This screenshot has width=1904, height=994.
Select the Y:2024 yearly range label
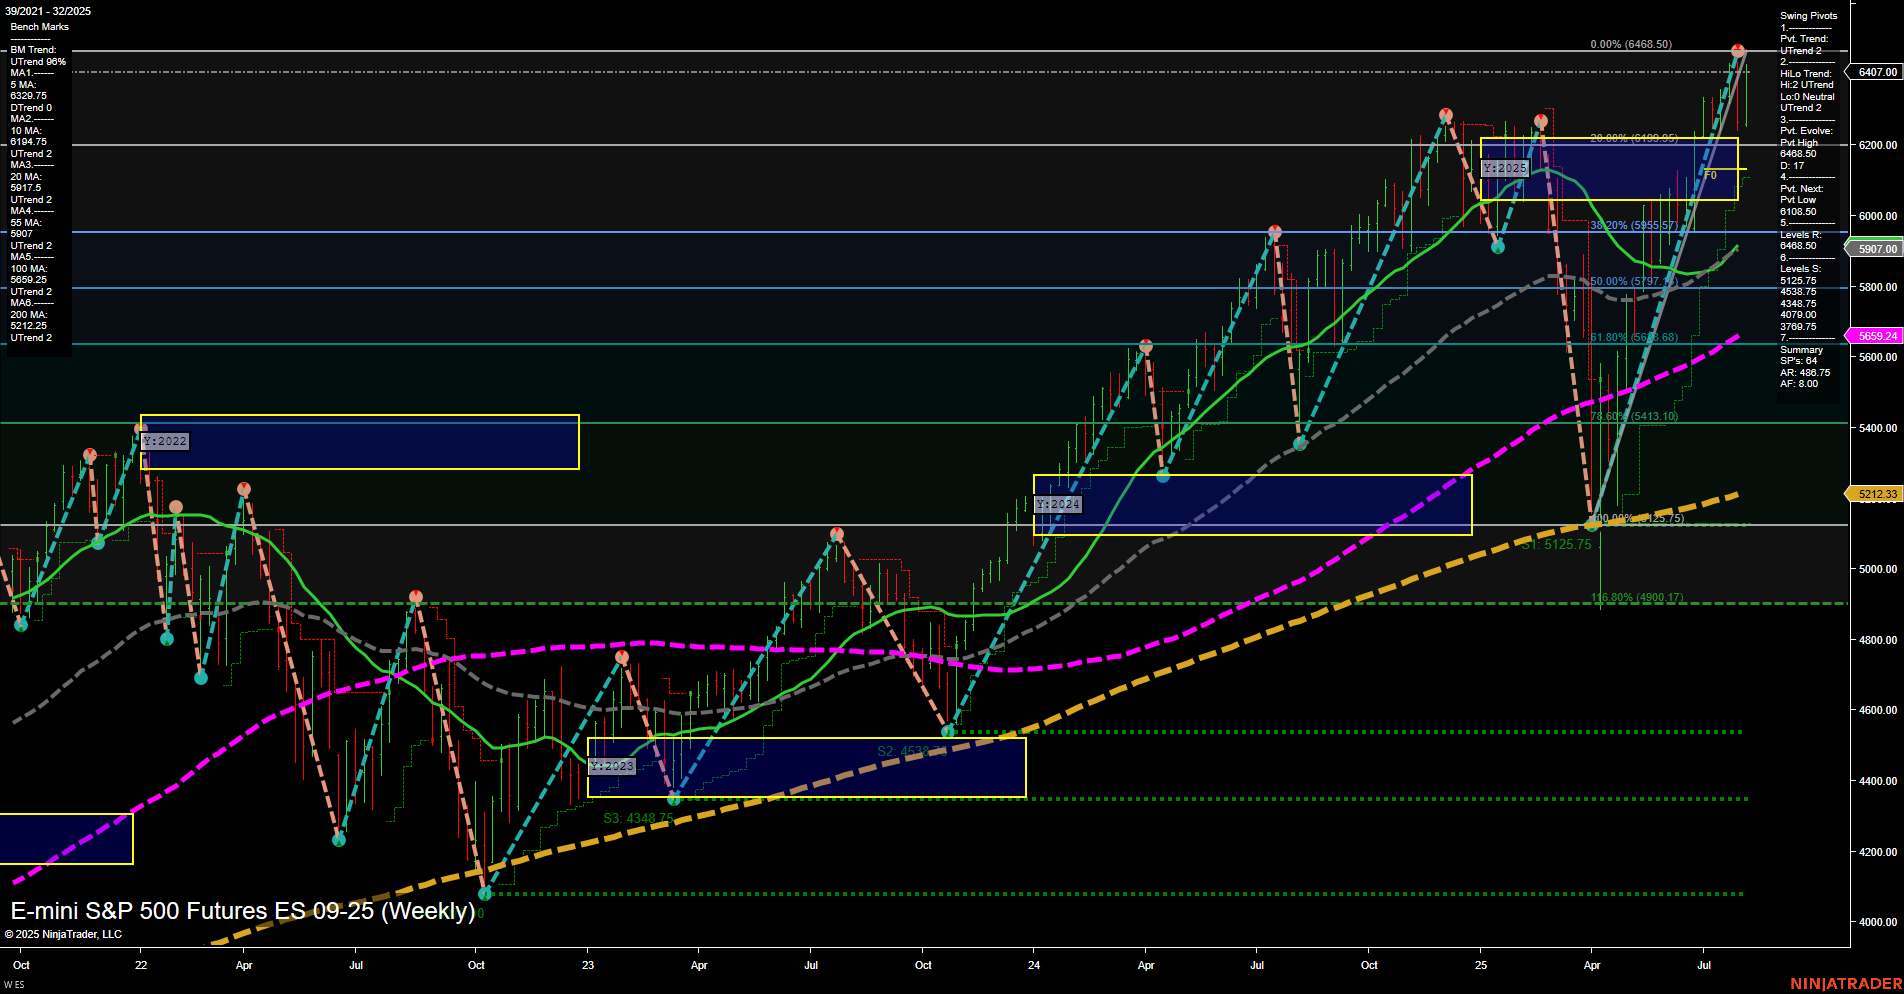(1058, 504)
